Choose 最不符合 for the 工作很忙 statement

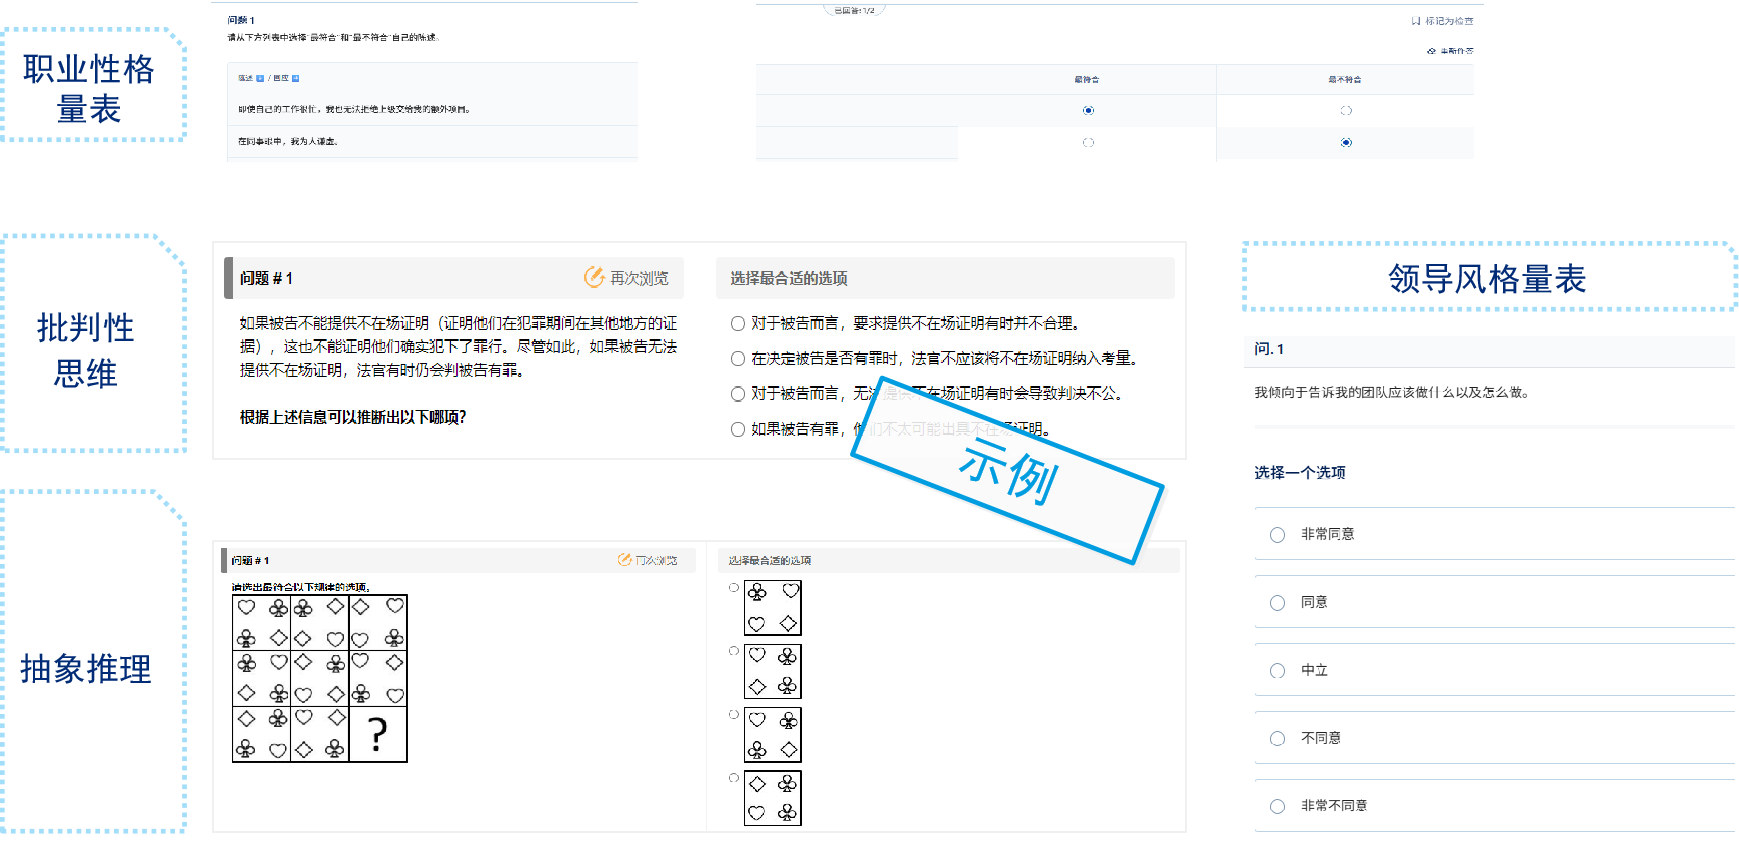pyautogui.click(x=1346, y=111)
